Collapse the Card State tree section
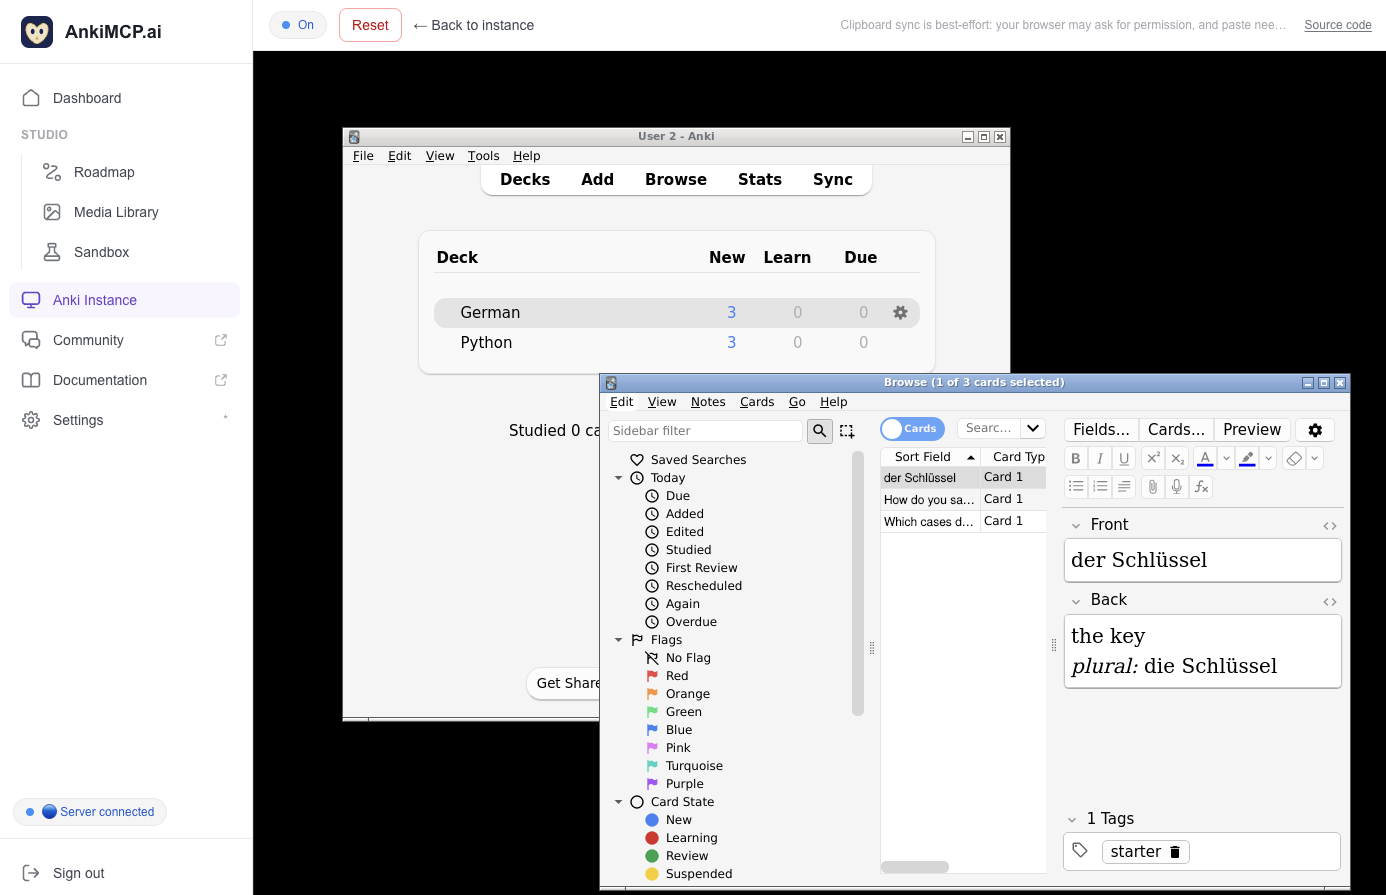Image resolution: width=1386 pixels, height=895 pixels. (619, 802)
